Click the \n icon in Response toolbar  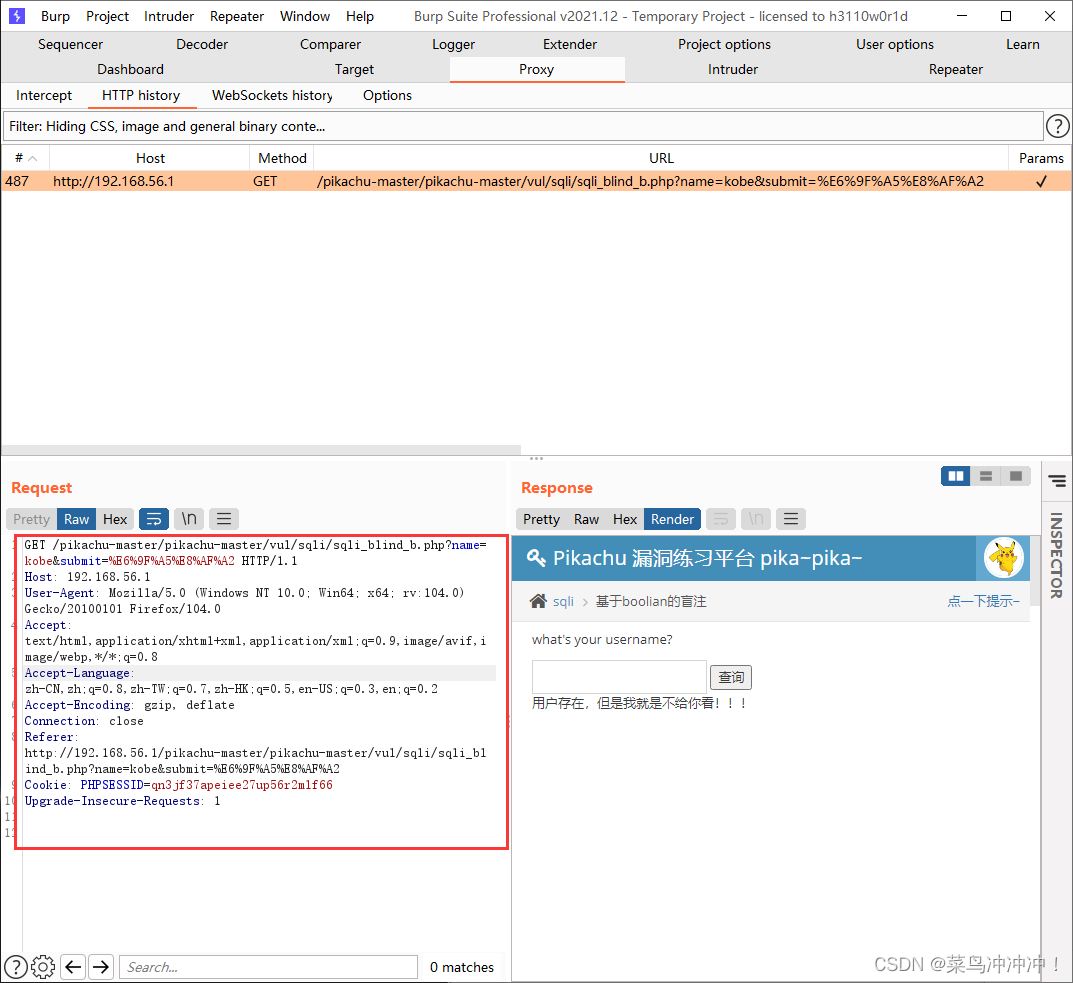755,519
